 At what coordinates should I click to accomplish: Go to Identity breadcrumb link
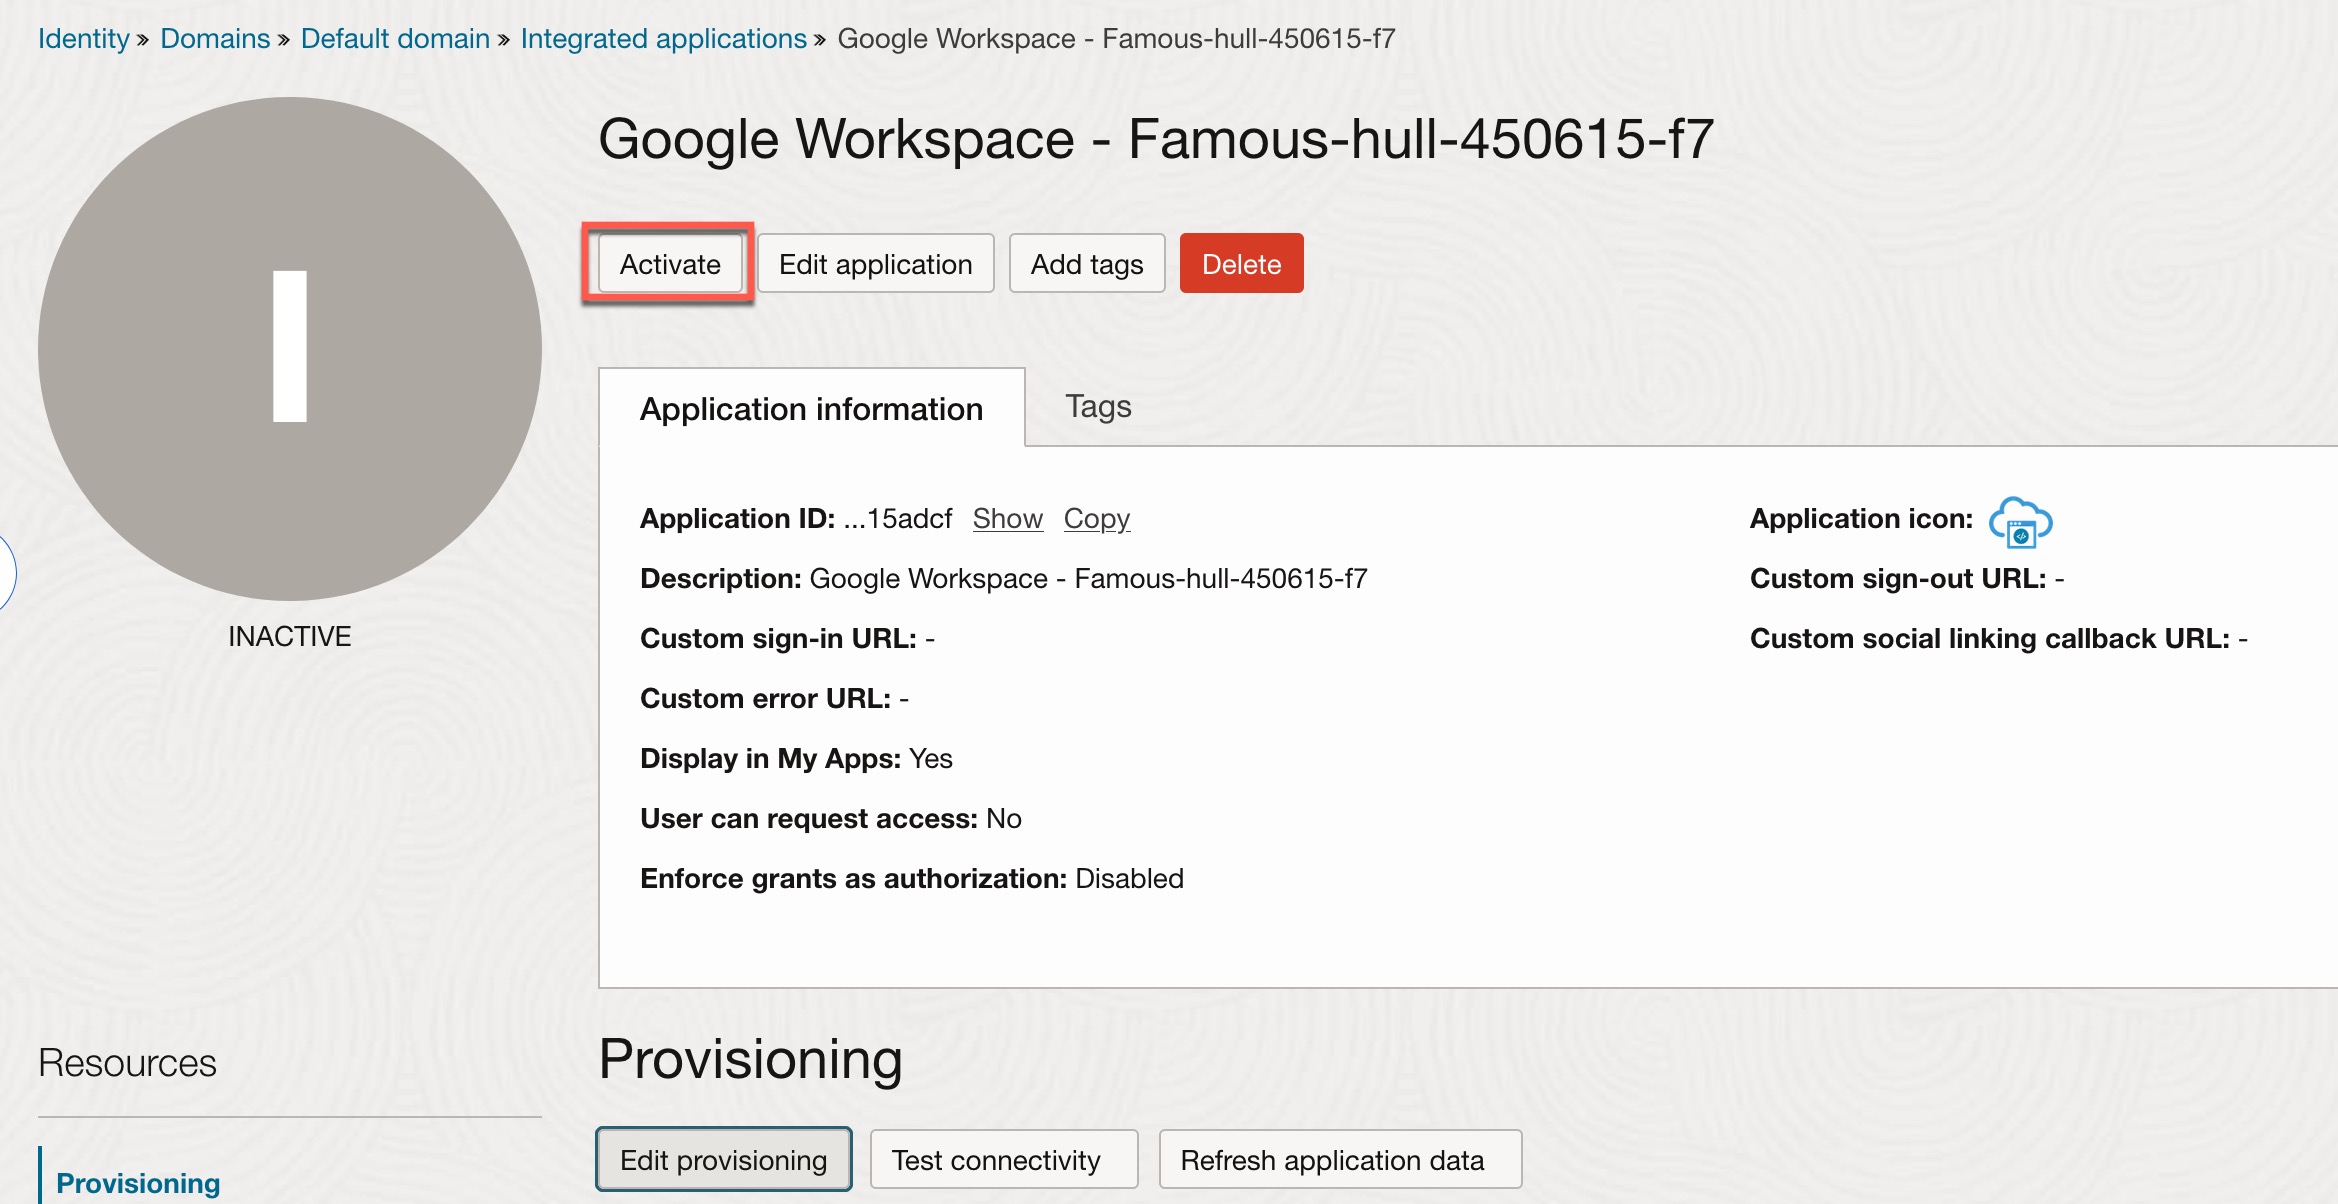click(84, 39)
